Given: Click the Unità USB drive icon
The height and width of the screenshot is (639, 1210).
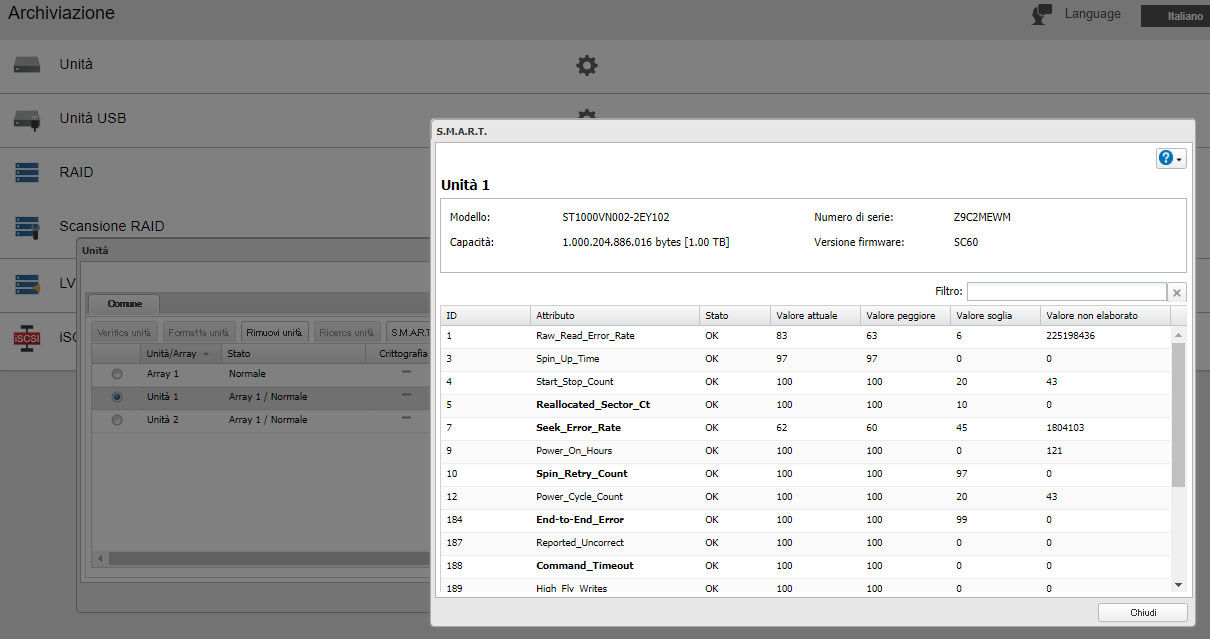Looking at the screenshot, I should click(27, 120).
